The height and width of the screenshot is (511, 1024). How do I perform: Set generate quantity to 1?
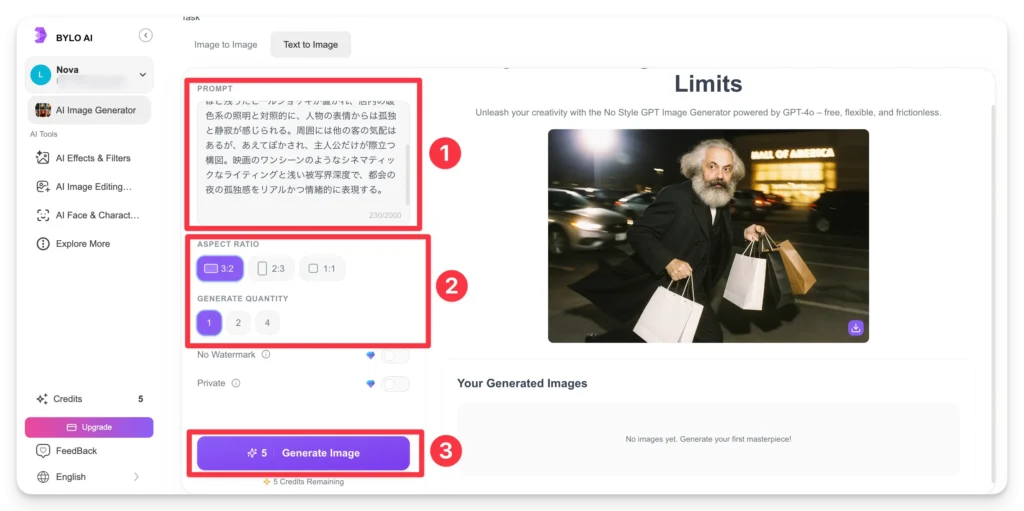210,323
